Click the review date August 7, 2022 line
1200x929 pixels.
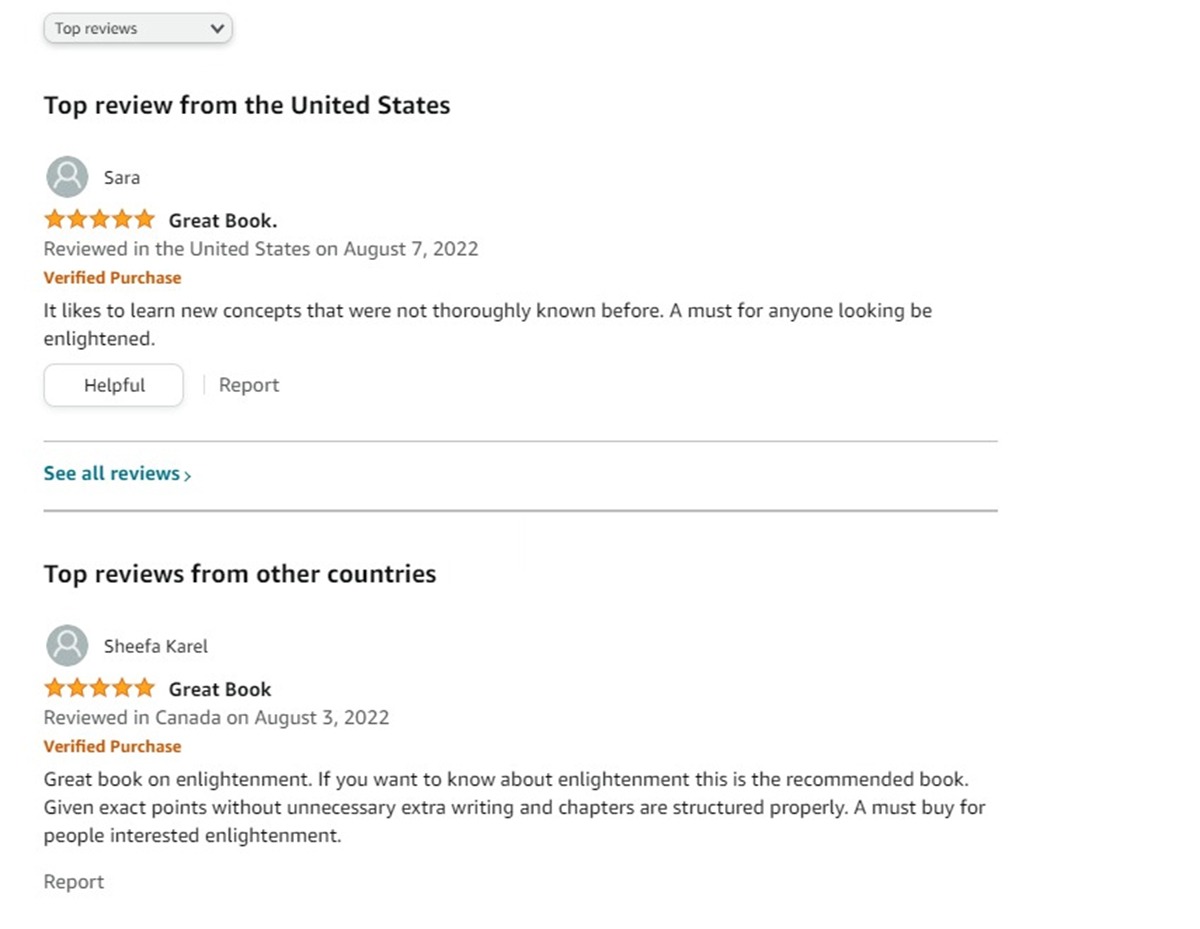(x=261, y=249)
